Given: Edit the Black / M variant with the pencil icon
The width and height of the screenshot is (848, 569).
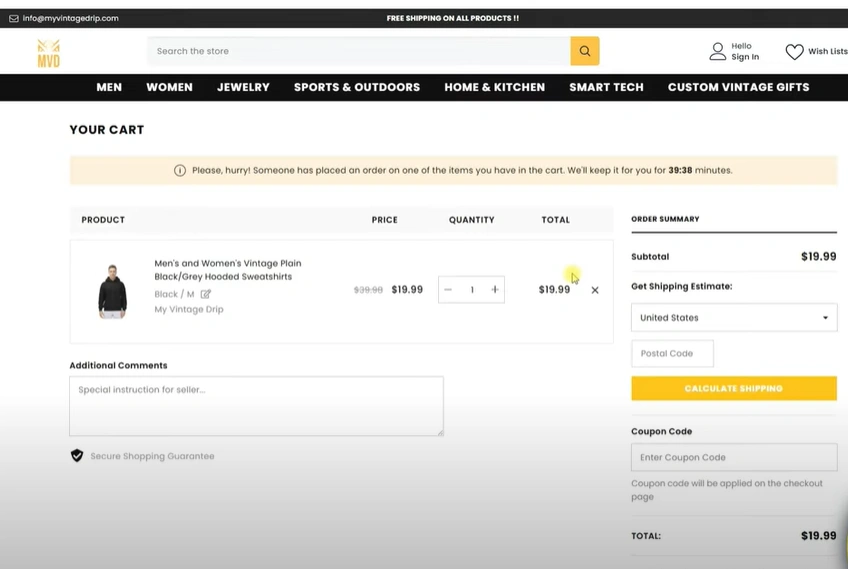Looking at the screenshot, I should [x=206, y=294].
